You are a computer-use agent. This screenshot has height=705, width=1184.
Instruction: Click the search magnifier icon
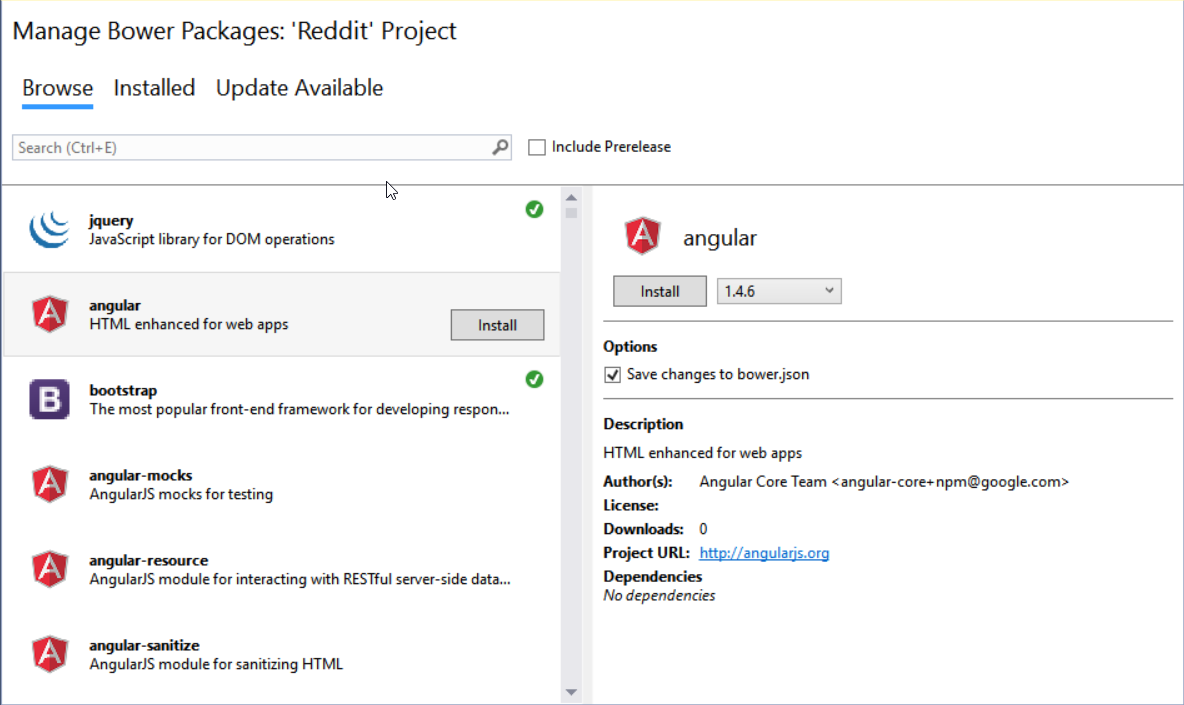coord(500,147)
